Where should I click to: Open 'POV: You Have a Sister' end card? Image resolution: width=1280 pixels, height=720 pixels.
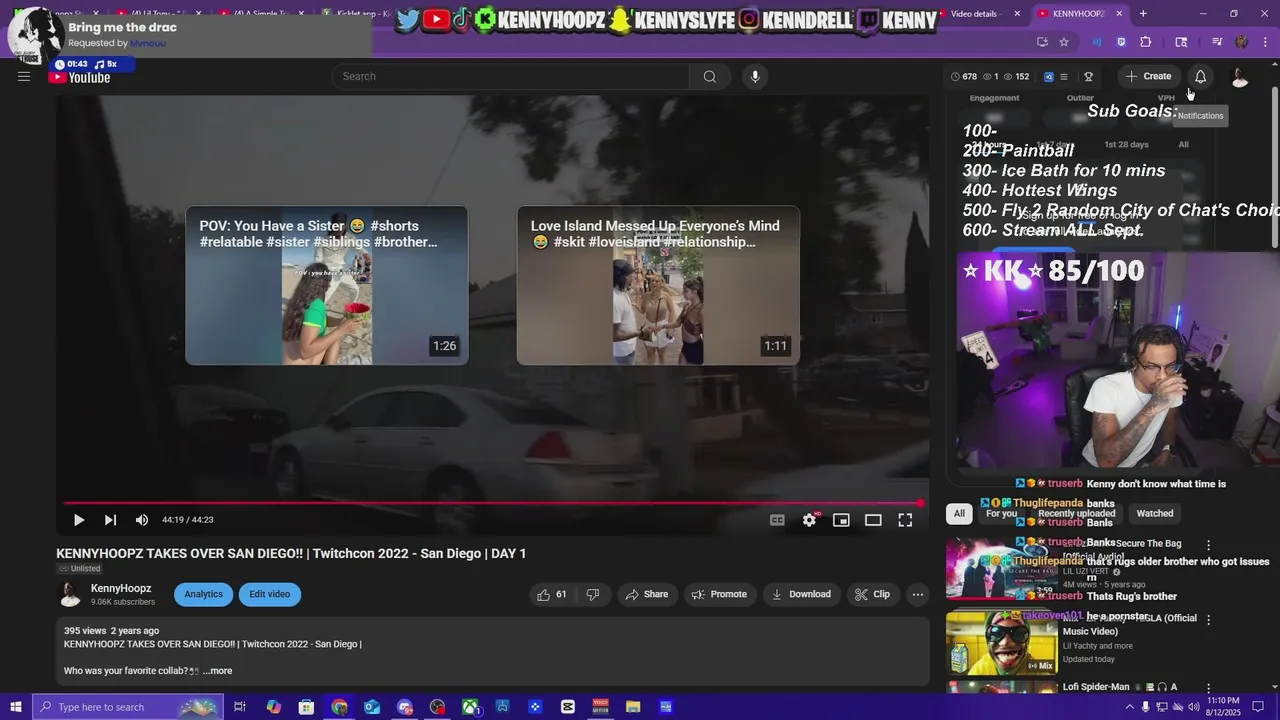click(x=327, y=285)
